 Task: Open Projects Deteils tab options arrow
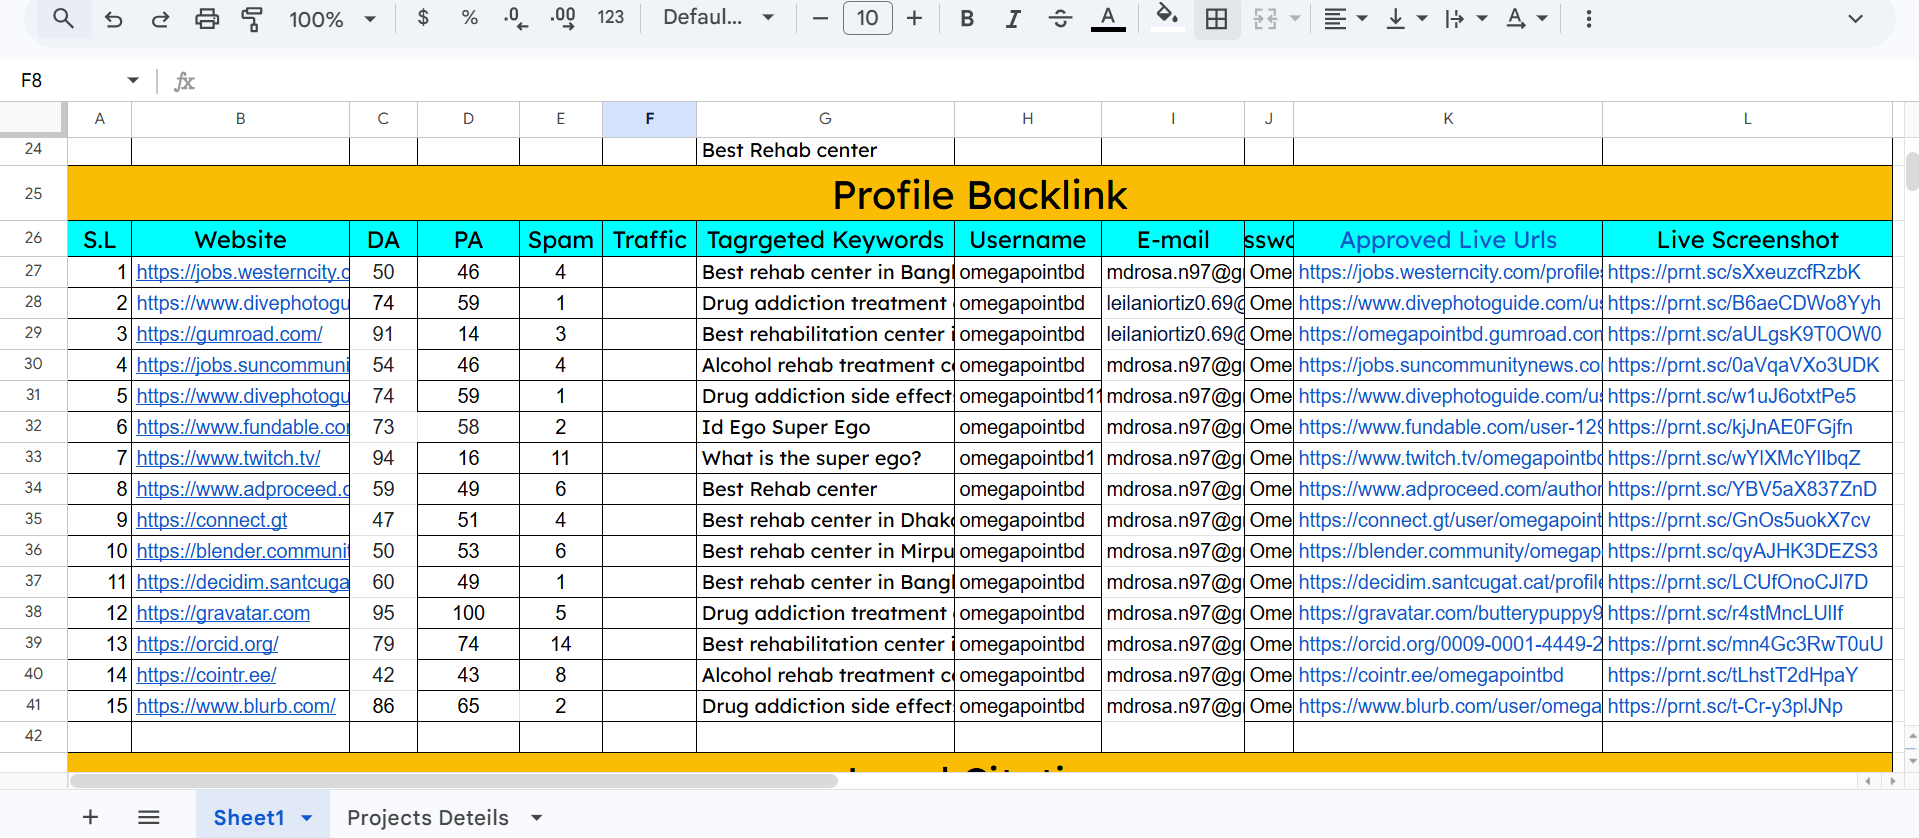(537, 818)
